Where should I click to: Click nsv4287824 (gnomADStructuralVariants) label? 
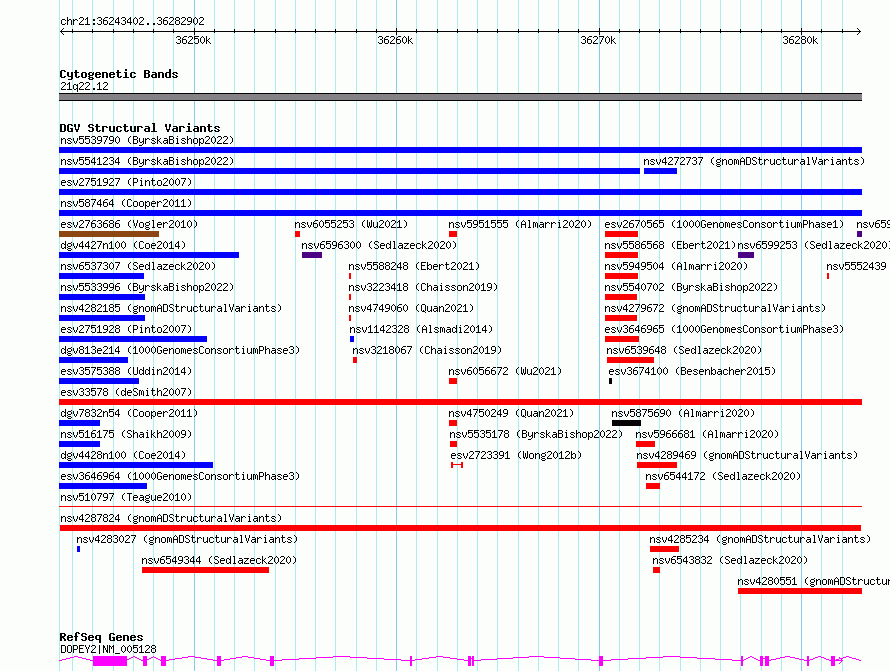(171, 518)
